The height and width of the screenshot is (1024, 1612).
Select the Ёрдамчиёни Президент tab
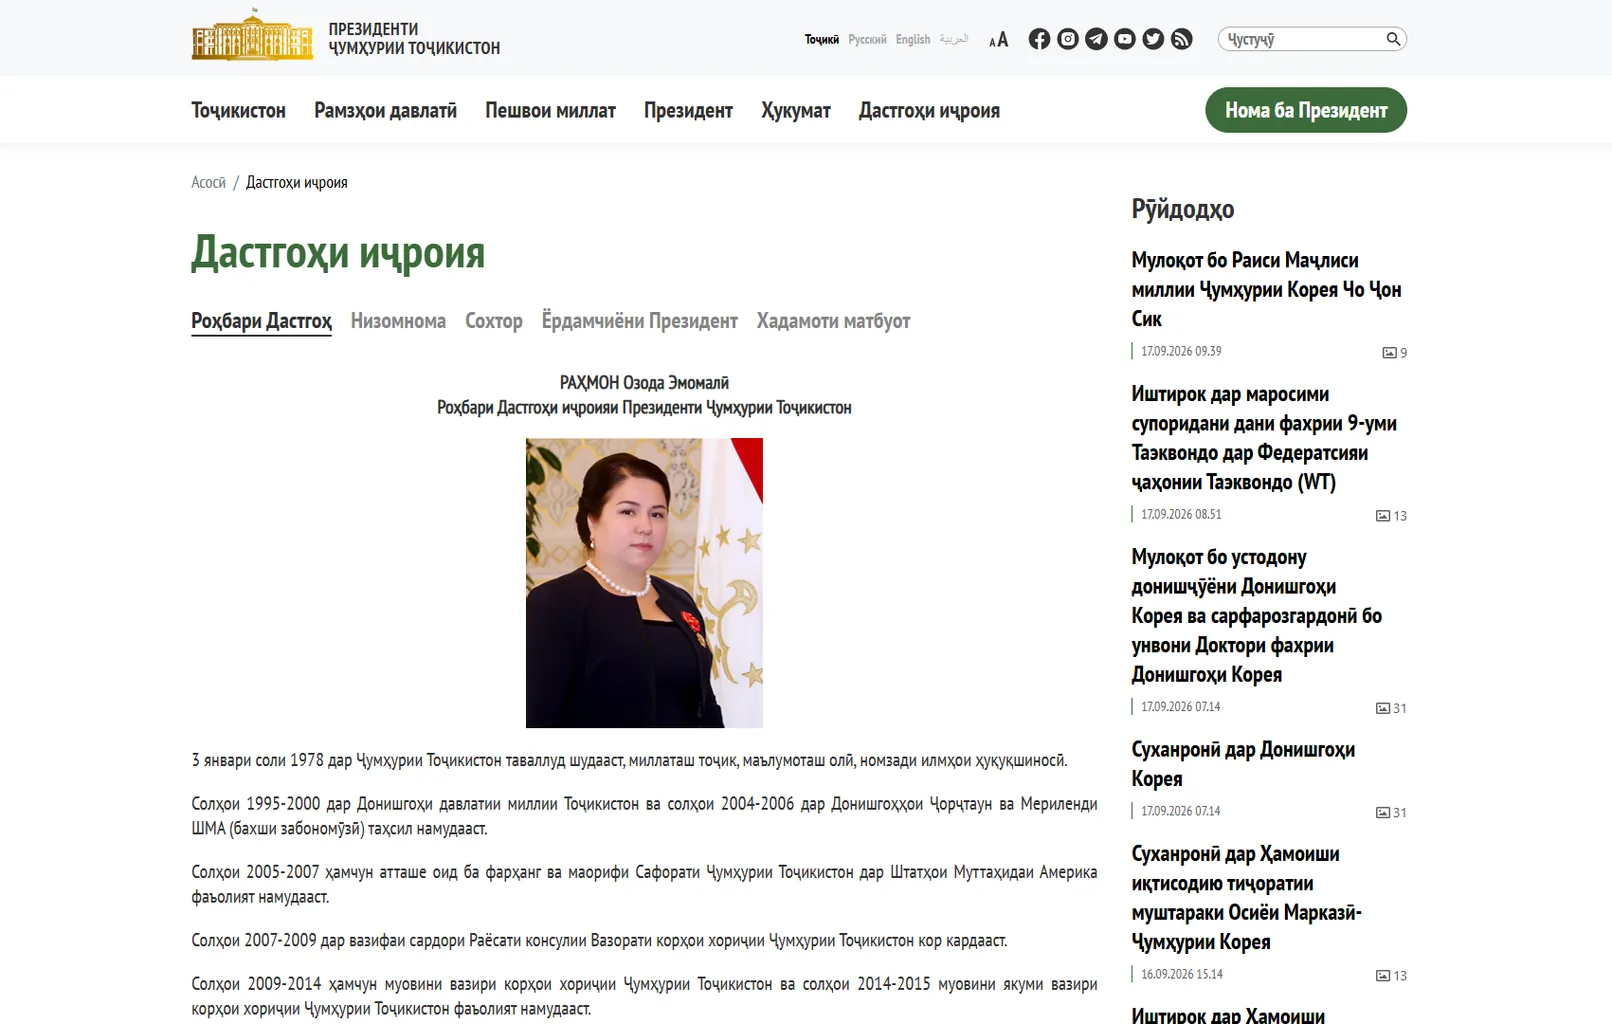(x=640, y=321)
